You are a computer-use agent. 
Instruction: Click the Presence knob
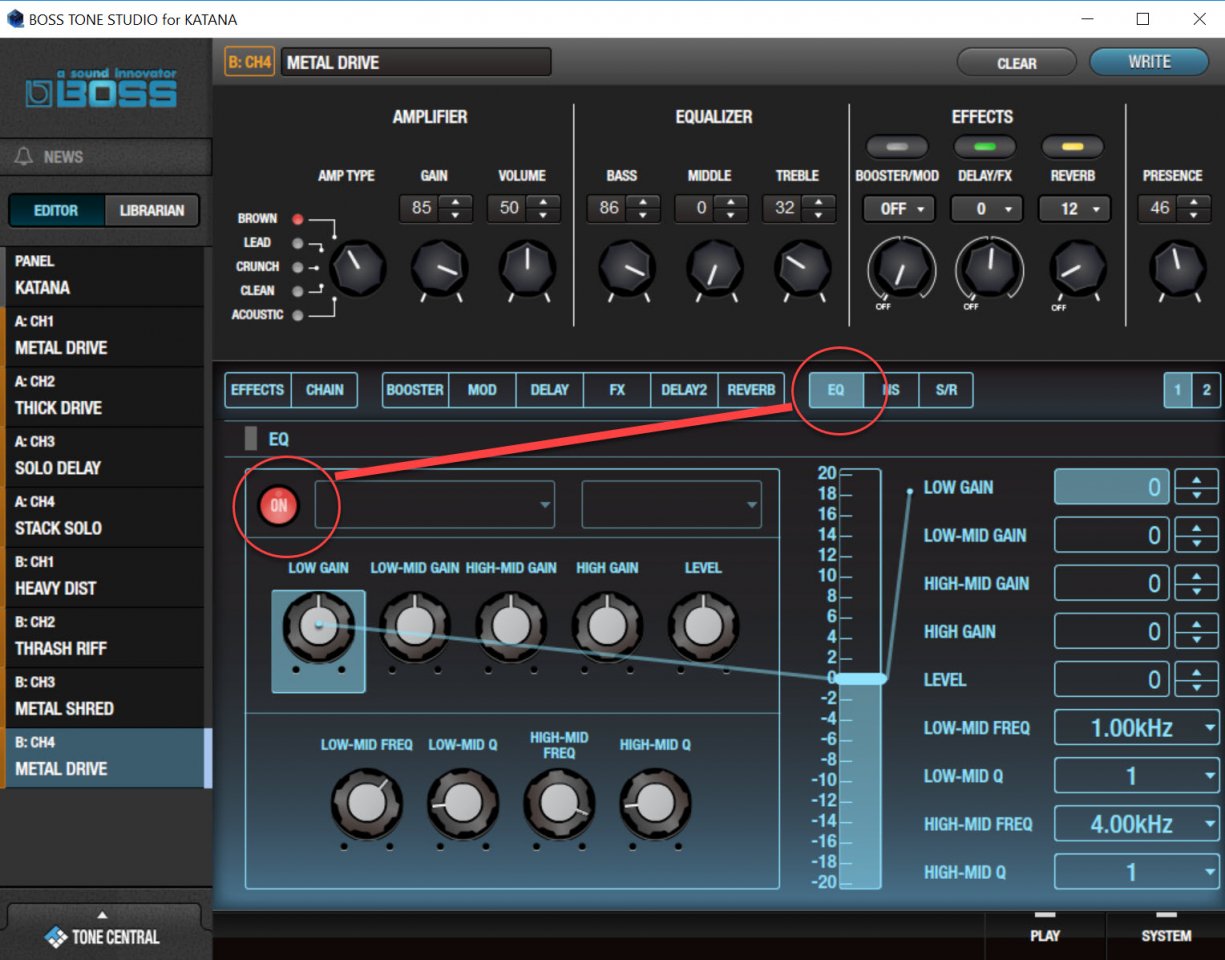click(1178, 267)
